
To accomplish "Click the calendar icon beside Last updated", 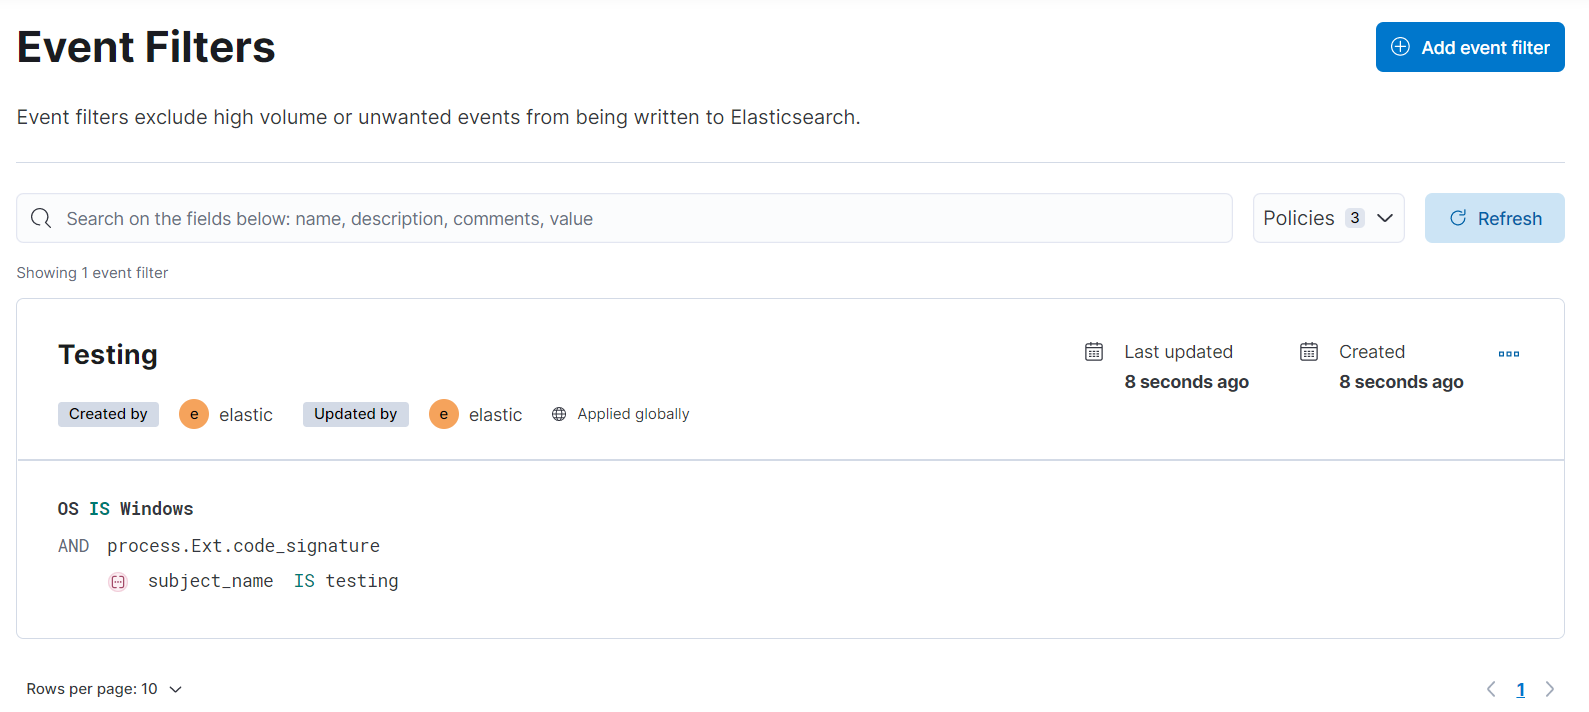I will [1093, 351].
